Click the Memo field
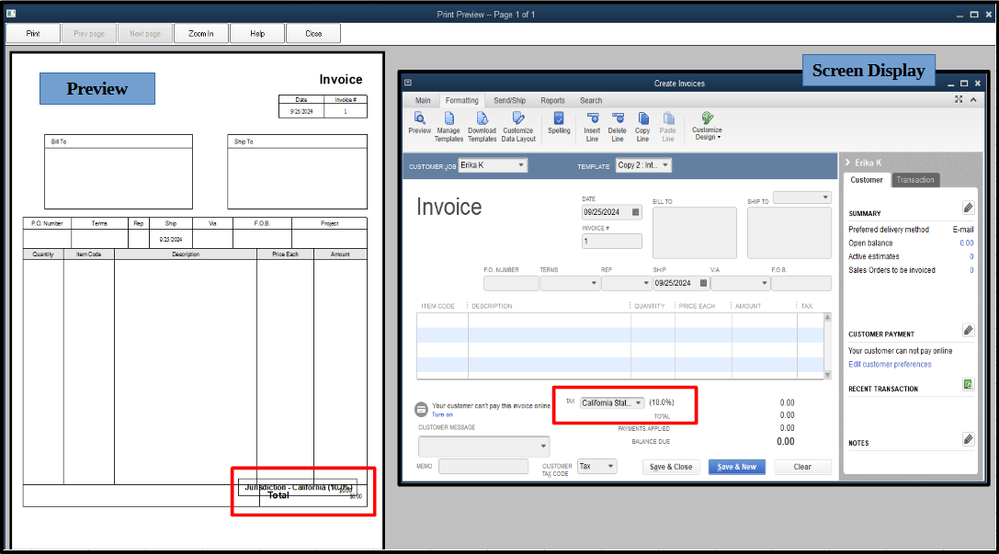 tap(483, 467)
